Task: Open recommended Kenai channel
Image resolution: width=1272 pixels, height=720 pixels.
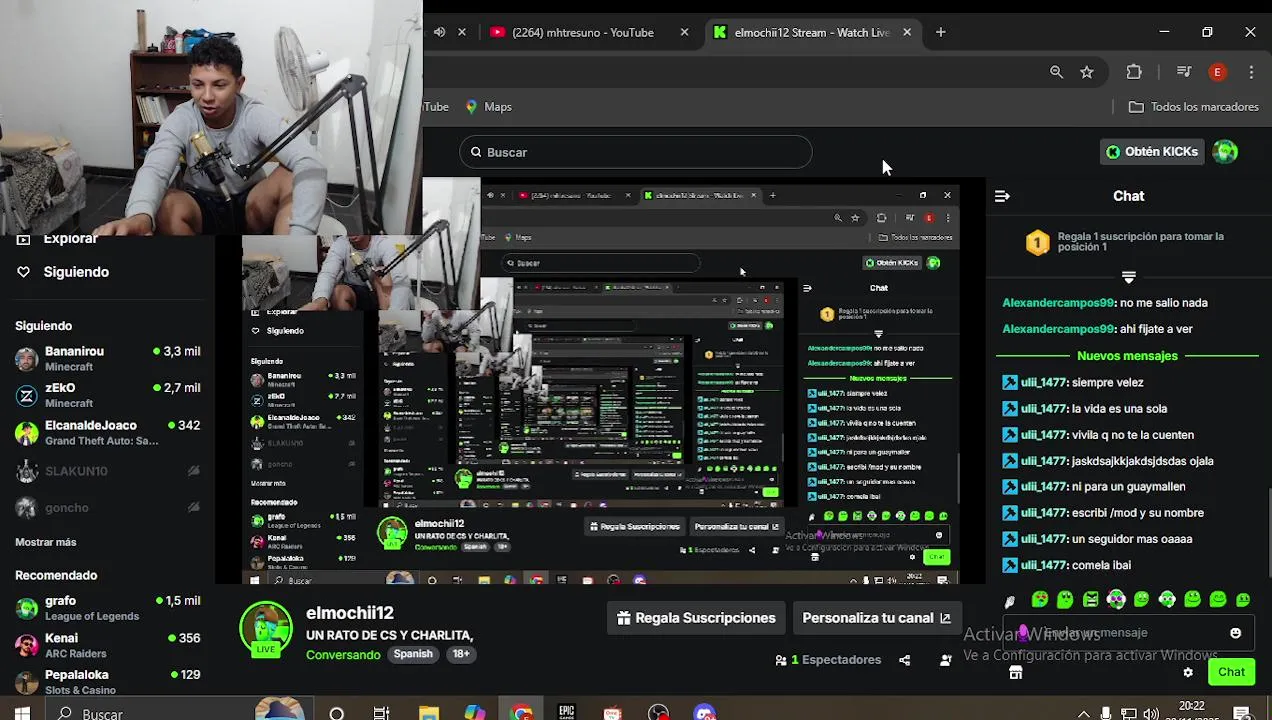Action: point(107,645)
